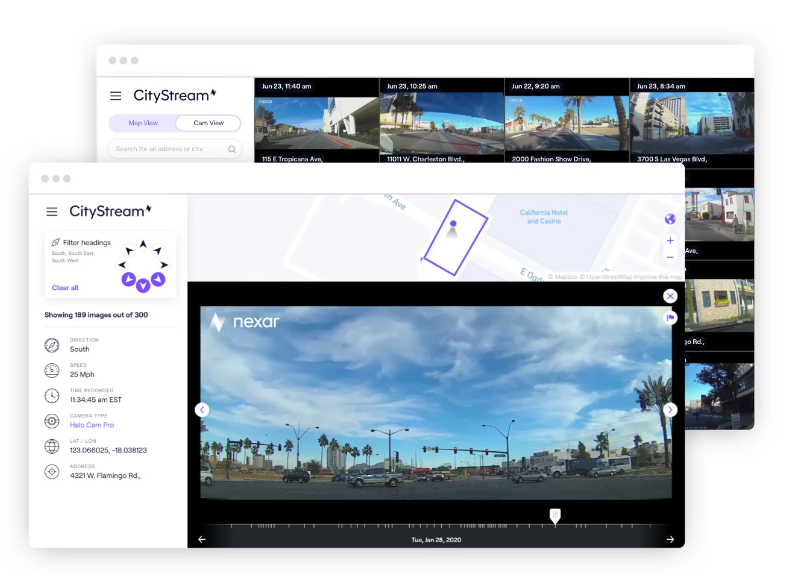Toggle the North West heading filter arrow
Viewport: 786px width, 583px height.
click(129, 251)
